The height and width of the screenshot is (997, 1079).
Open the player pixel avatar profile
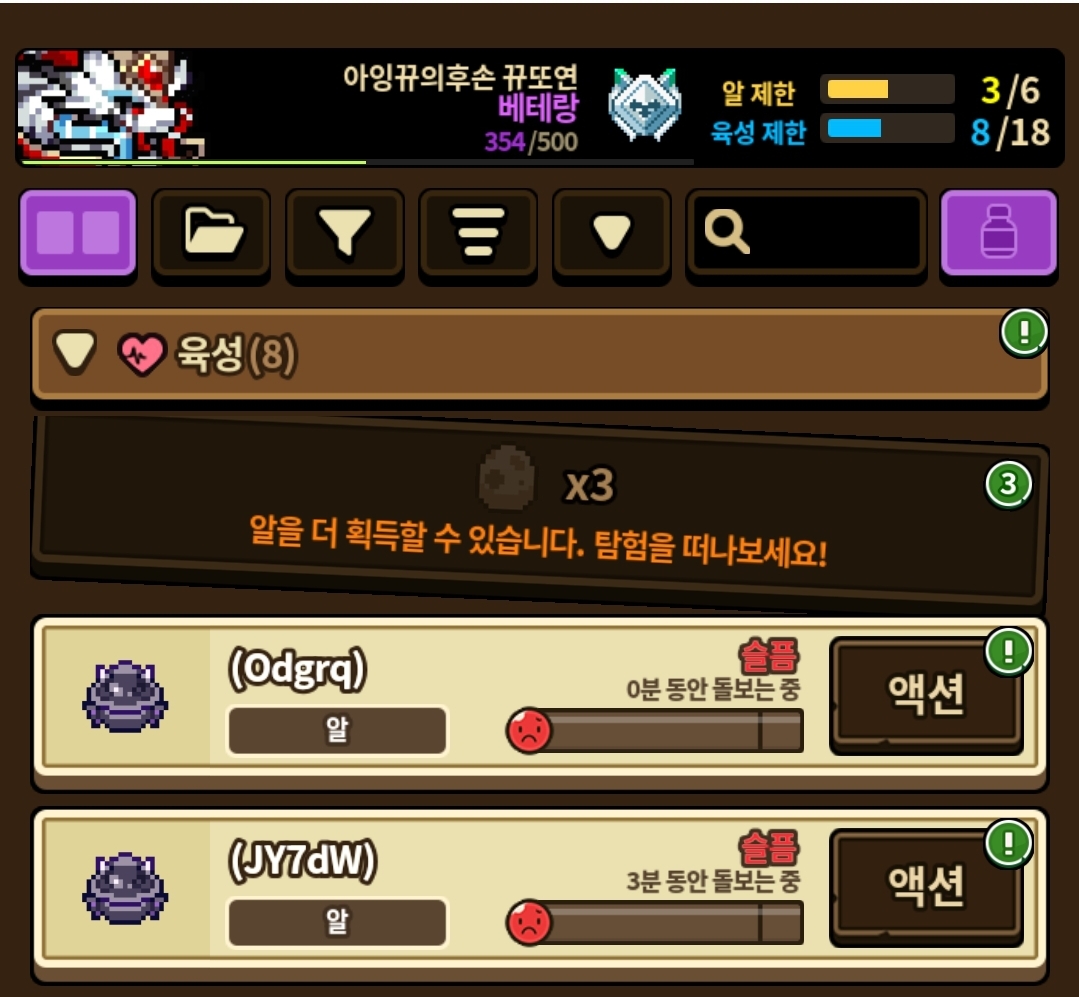pos(111,105)
